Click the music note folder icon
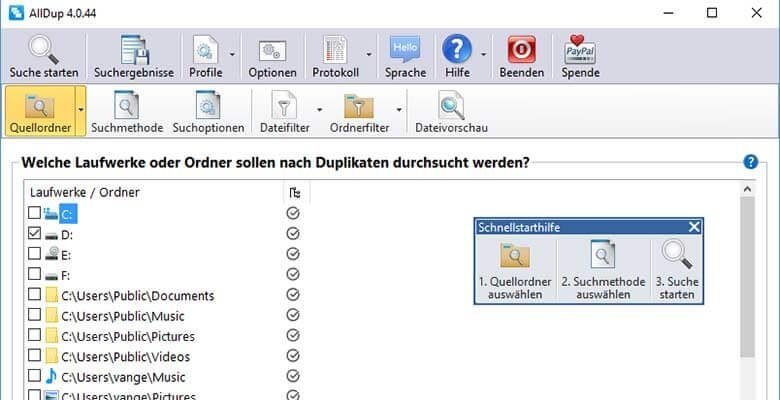The width and height of the screenshot is (780, 400). [51, 376]
